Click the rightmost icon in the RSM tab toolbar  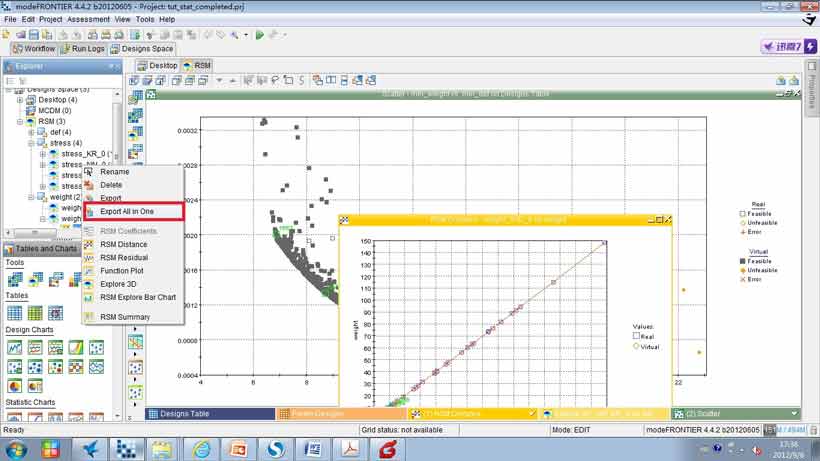tap(794, 80)
